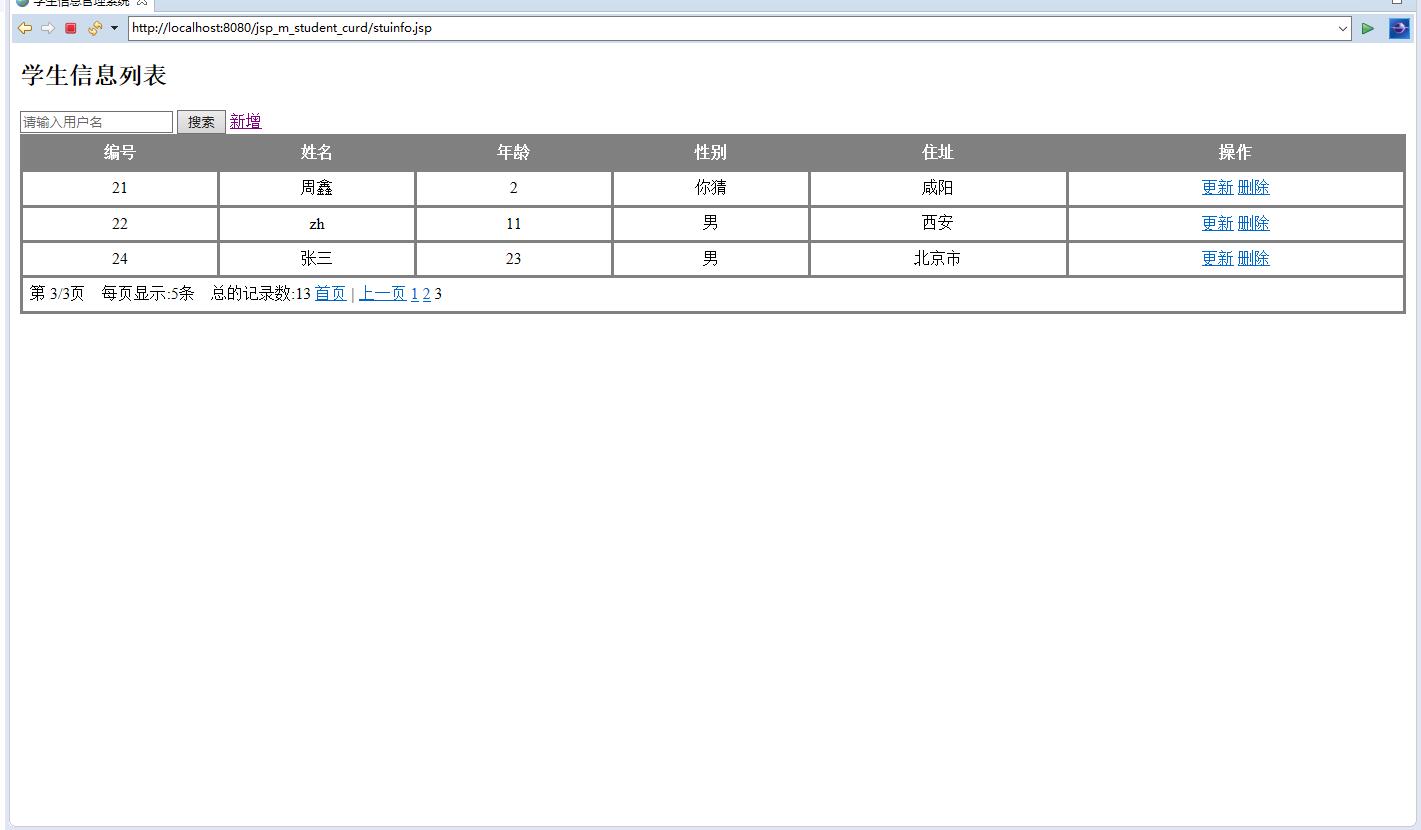Click 删除 for student 张三
Viewport: 1421px width, 830px height.
click(x=1255, y=258)
